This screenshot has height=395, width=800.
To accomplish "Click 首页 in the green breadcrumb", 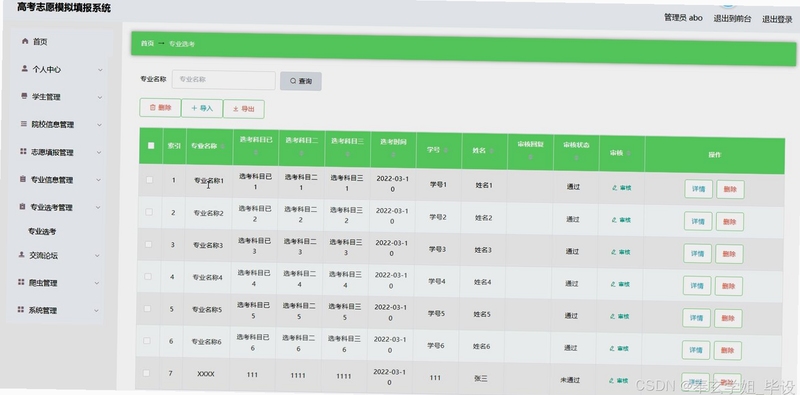I will tap(147, 43).
